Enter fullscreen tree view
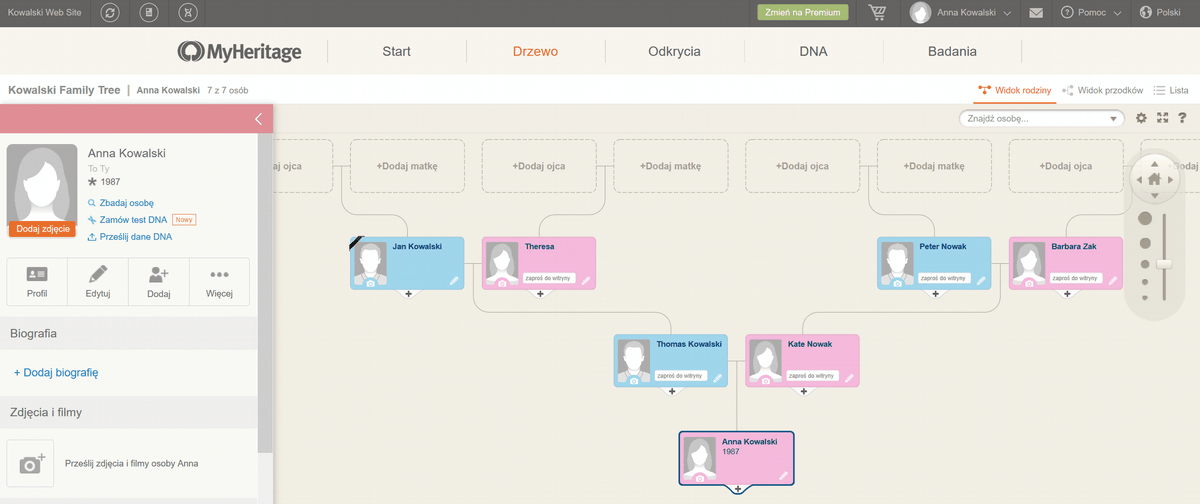Viewport: 1200px width, 504px height. 1163,118
